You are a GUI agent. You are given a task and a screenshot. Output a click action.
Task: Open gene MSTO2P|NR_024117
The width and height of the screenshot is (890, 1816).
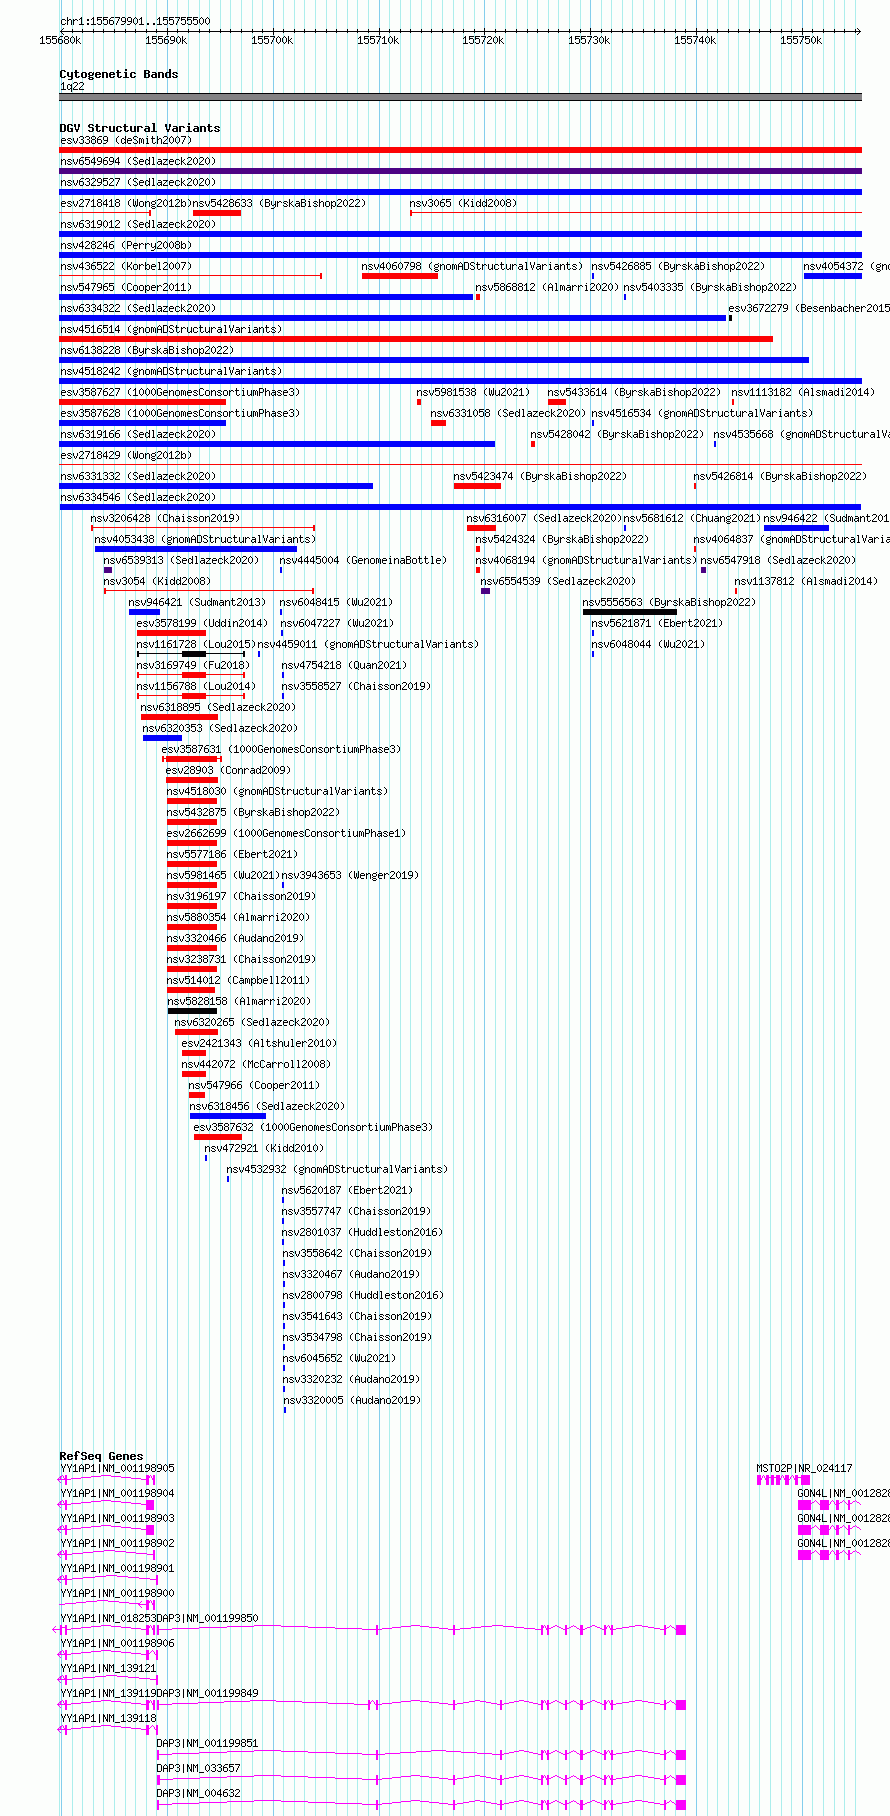804,1468
